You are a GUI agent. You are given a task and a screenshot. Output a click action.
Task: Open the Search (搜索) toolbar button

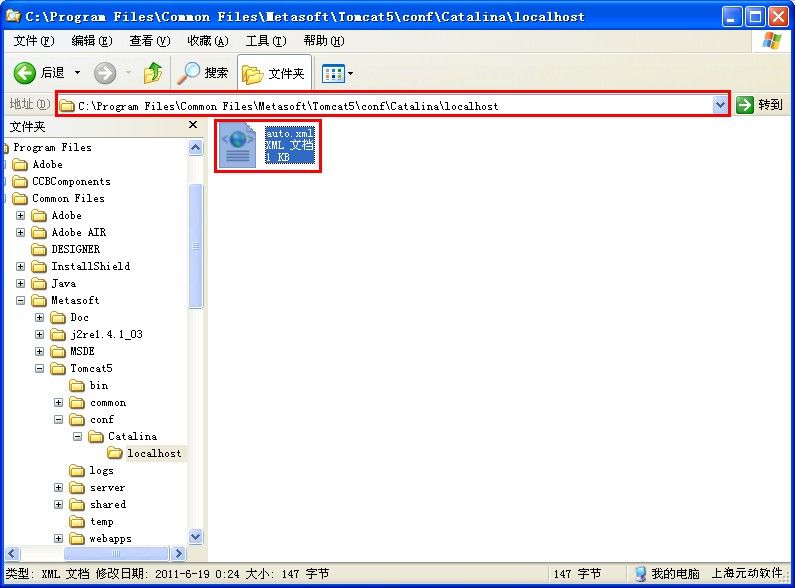pyautogui.click(x=203, y=73)
